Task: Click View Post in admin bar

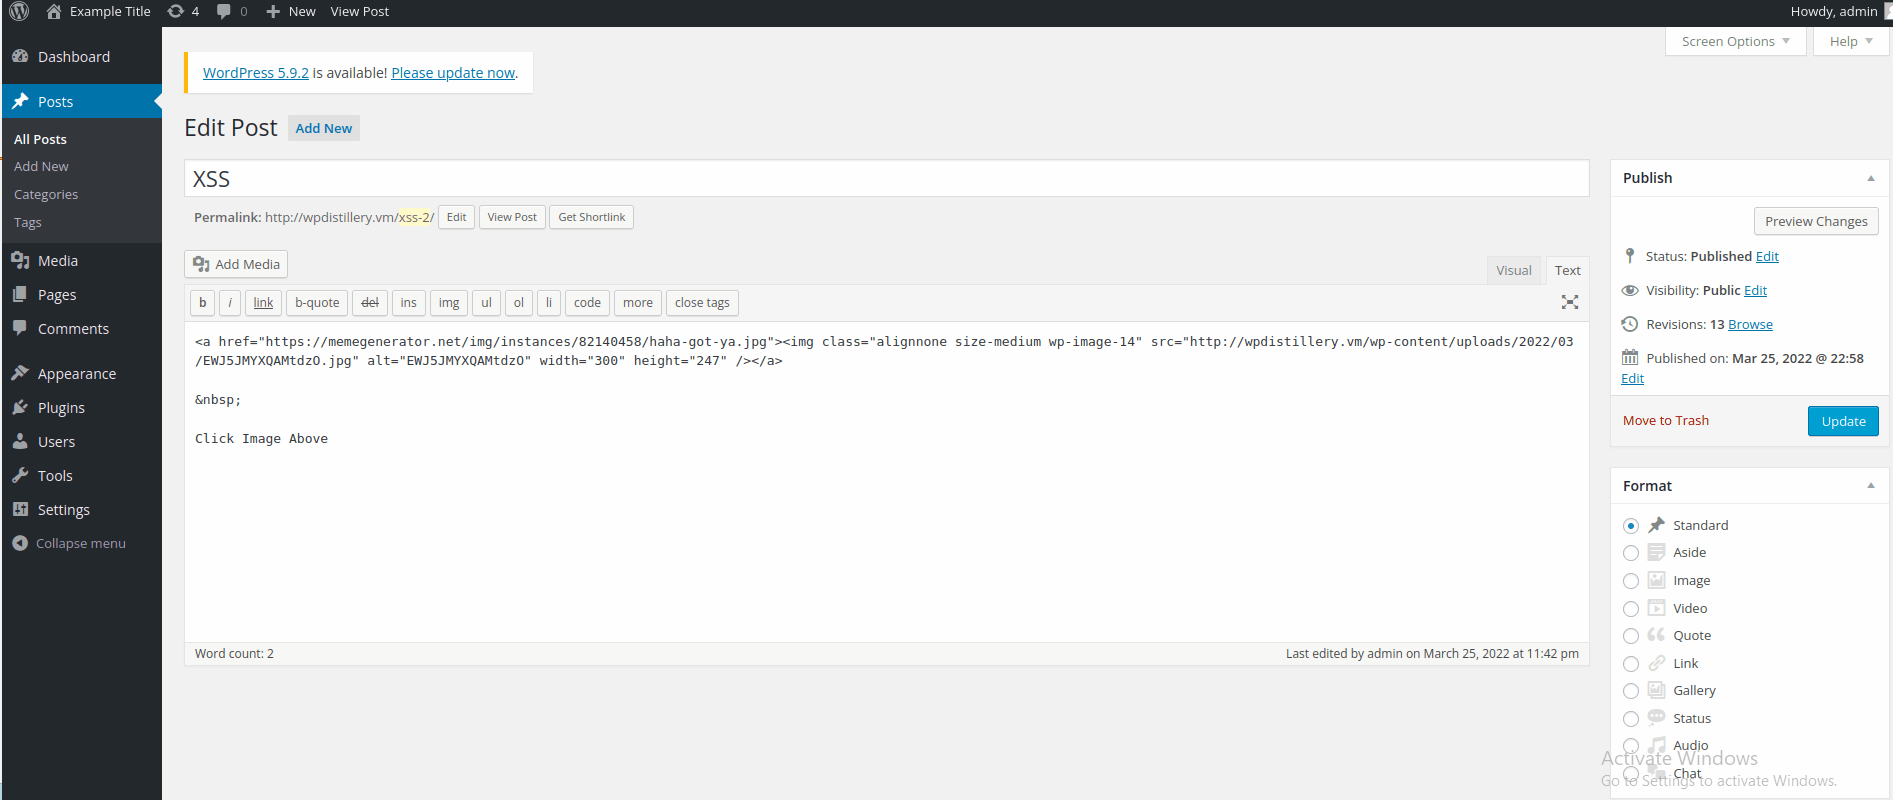Action: tap(360, 11)
